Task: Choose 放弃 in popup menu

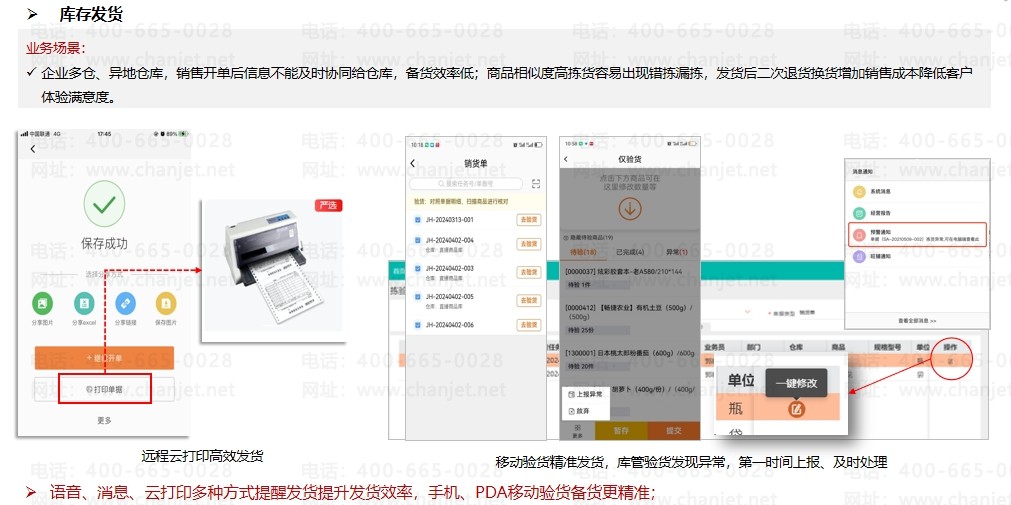Action: pos(578,411)
